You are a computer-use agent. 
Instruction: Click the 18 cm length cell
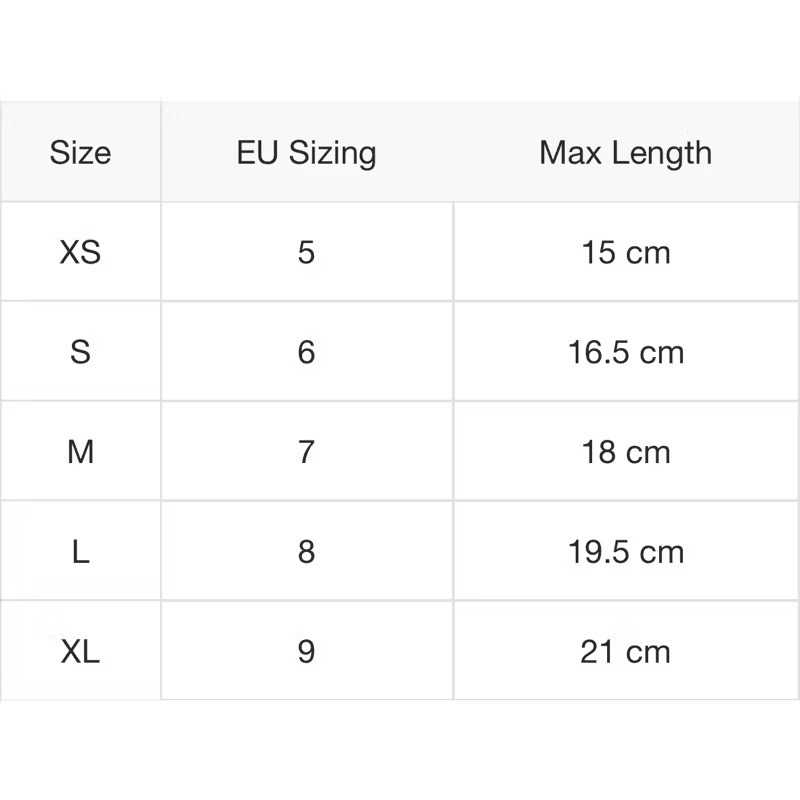coord(627,452)
